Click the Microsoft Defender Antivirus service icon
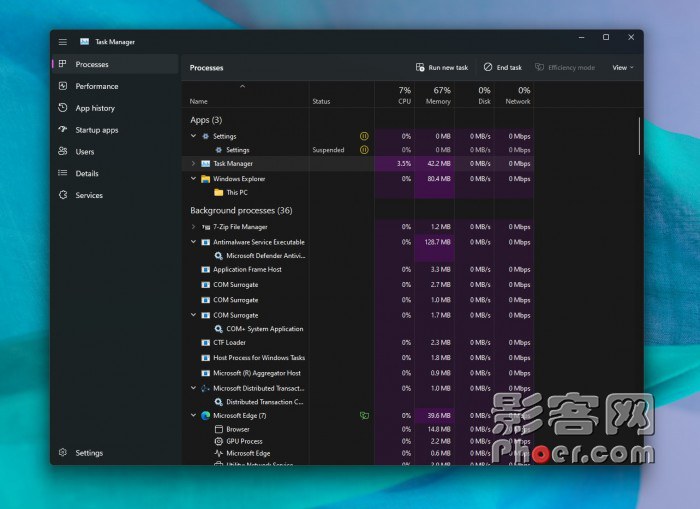The height and width of the screenshot is (509, 700). 218,256
